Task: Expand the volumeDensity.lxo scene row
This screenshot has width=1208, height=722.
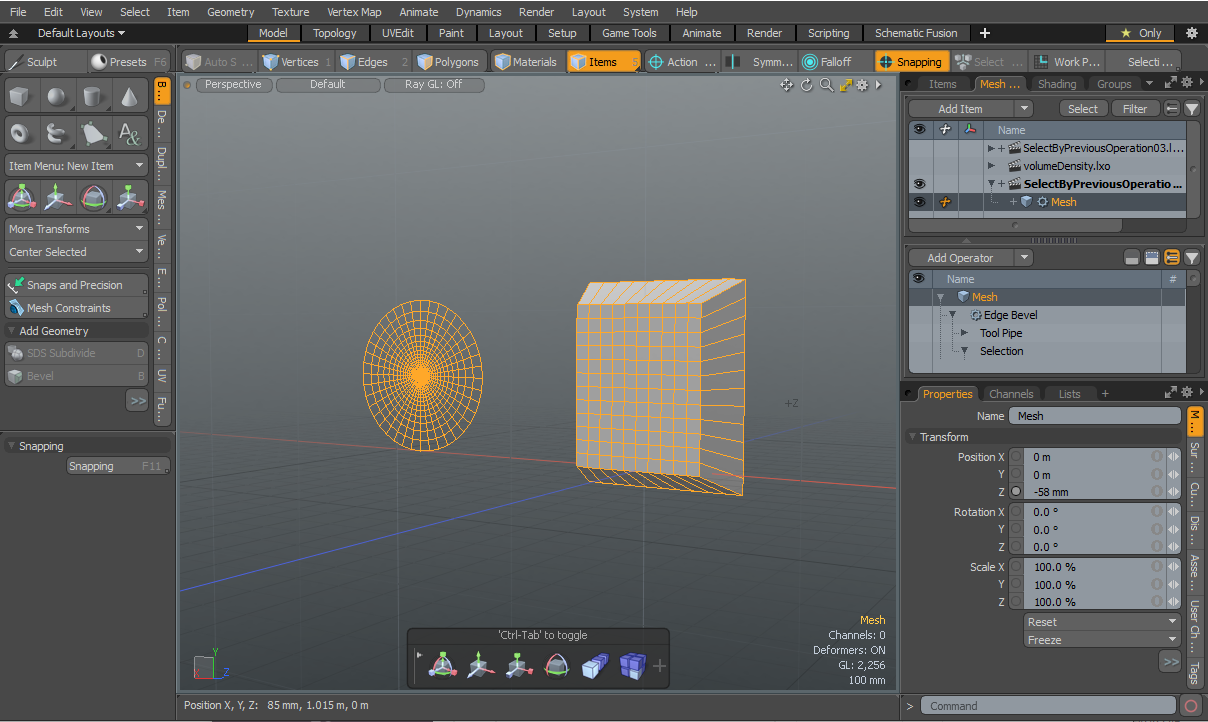Action: 991,166
